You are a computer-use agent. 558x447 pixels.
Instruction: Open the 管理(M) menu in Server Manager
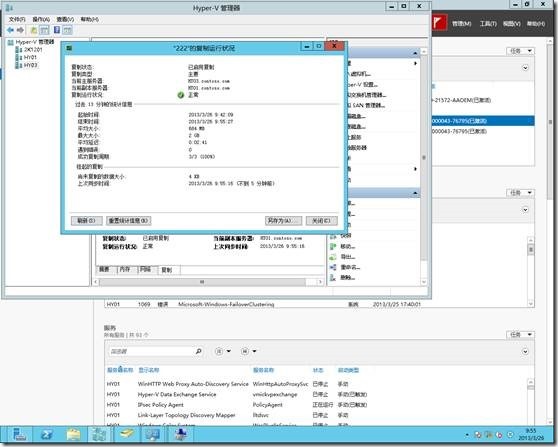point(462,23)
